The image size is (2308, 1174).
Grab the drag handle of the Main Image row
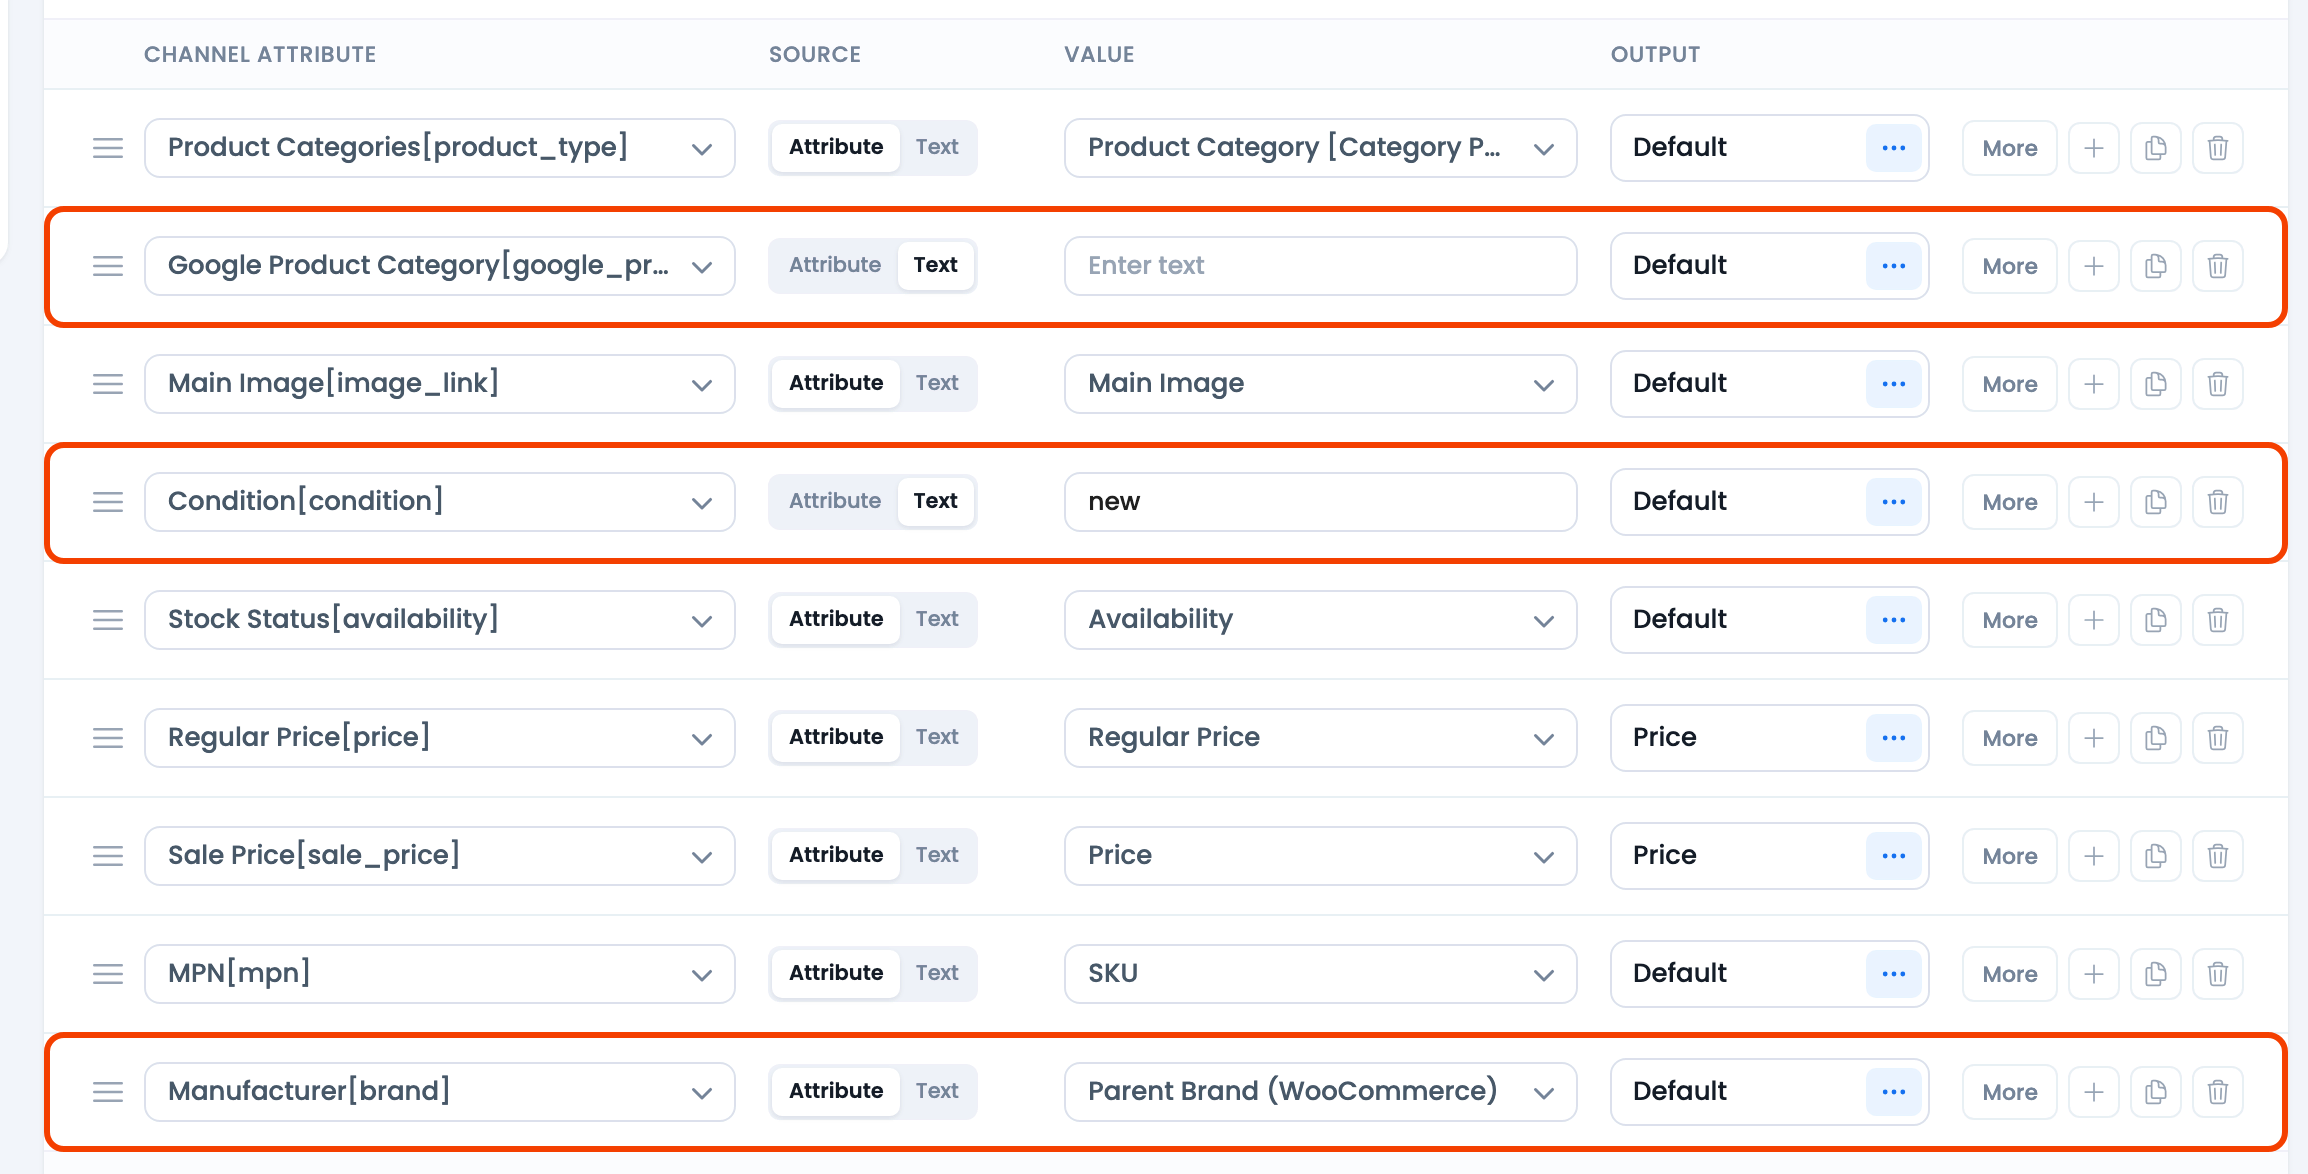[x=108, y=384]
